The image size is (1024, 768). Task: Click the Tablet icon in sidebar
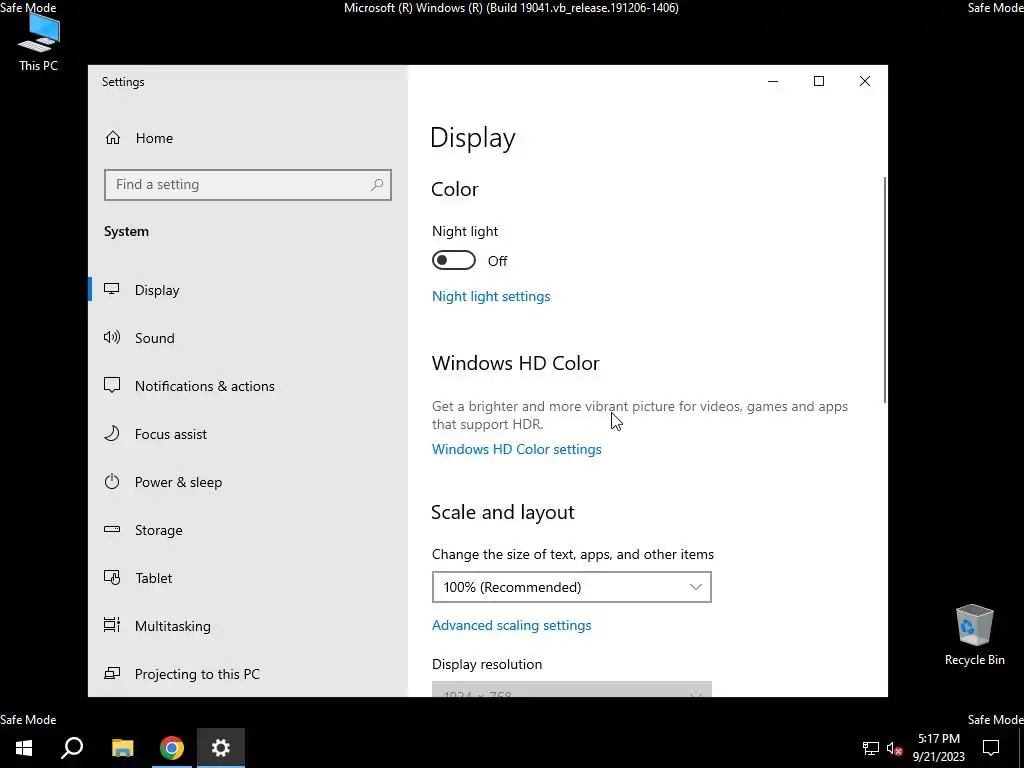[x=112, y=578]
